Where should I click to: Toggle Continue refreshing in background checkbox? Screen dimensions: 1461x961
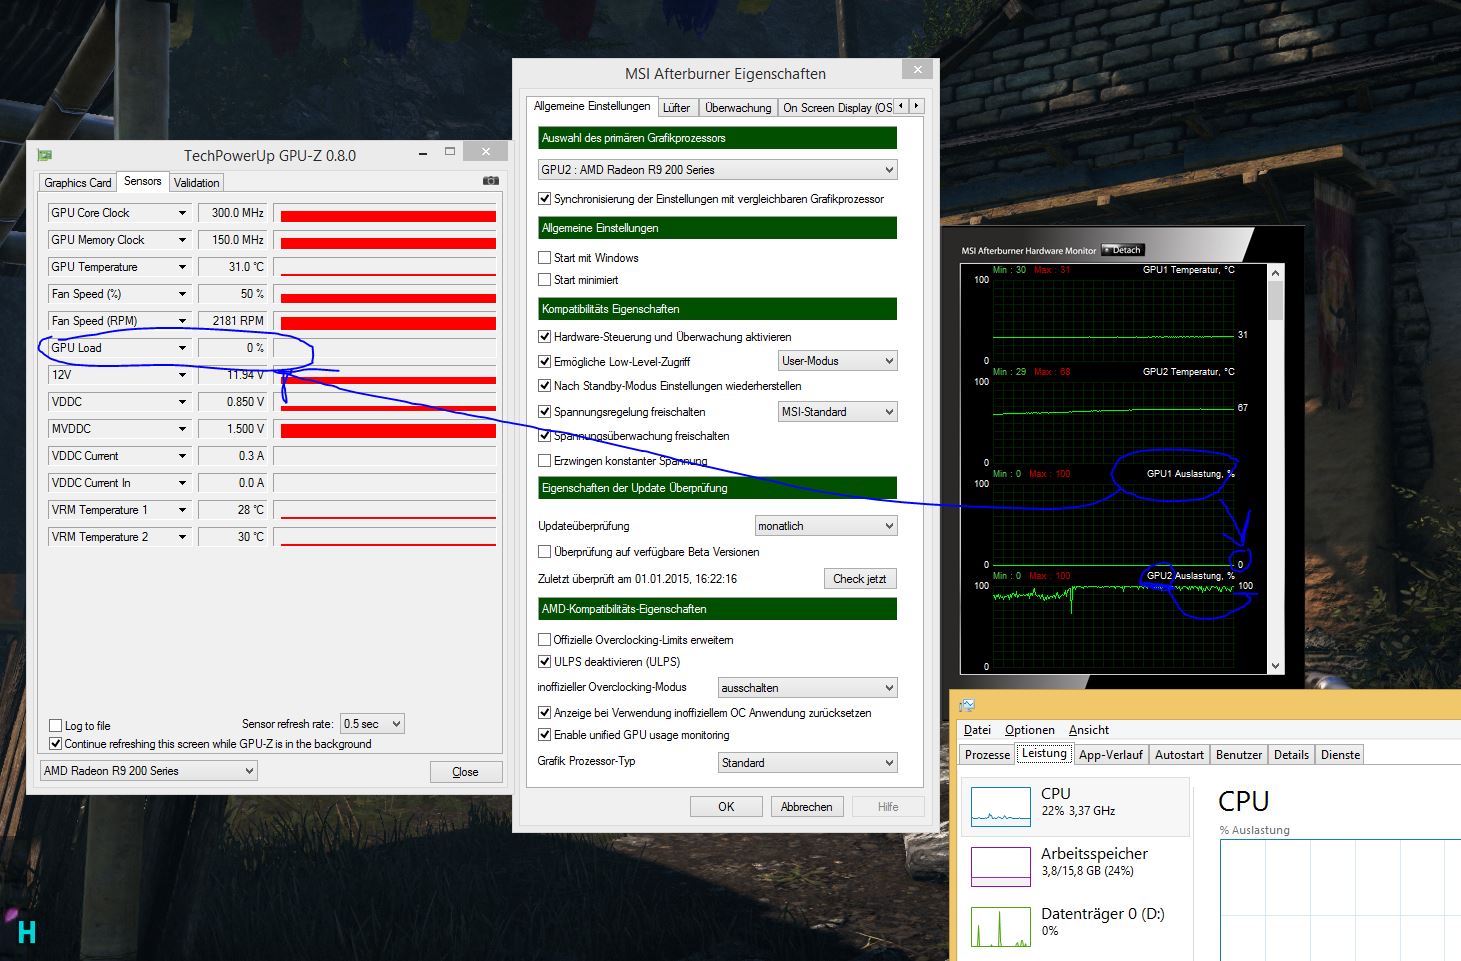[56, 744]
